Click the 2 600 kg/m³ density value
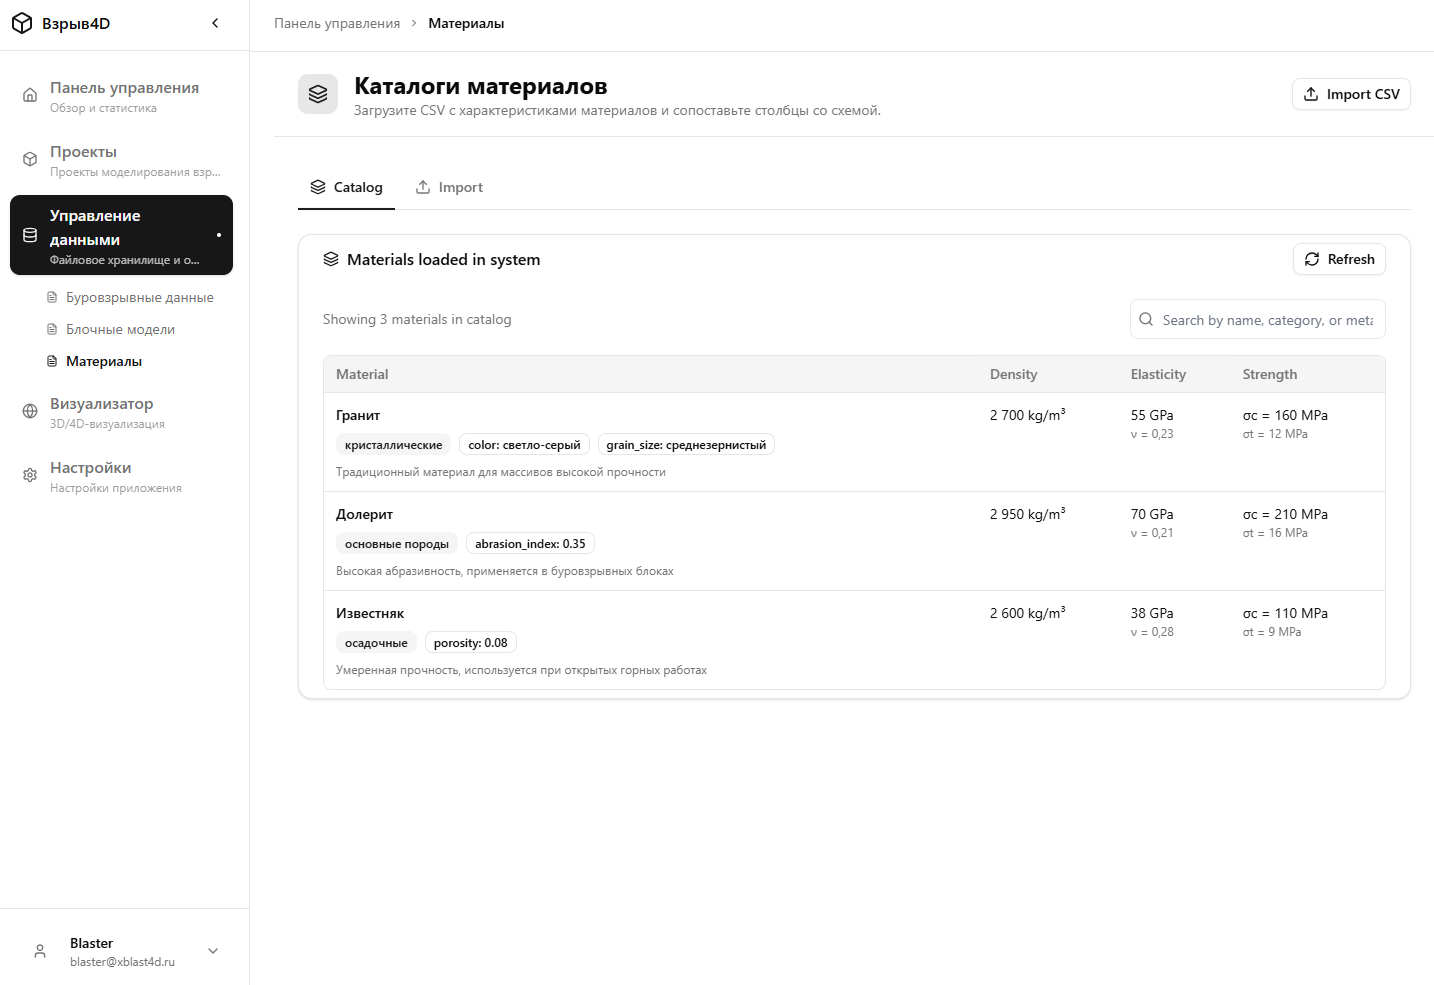1434x985 pixels. [x=1028, y=613]
